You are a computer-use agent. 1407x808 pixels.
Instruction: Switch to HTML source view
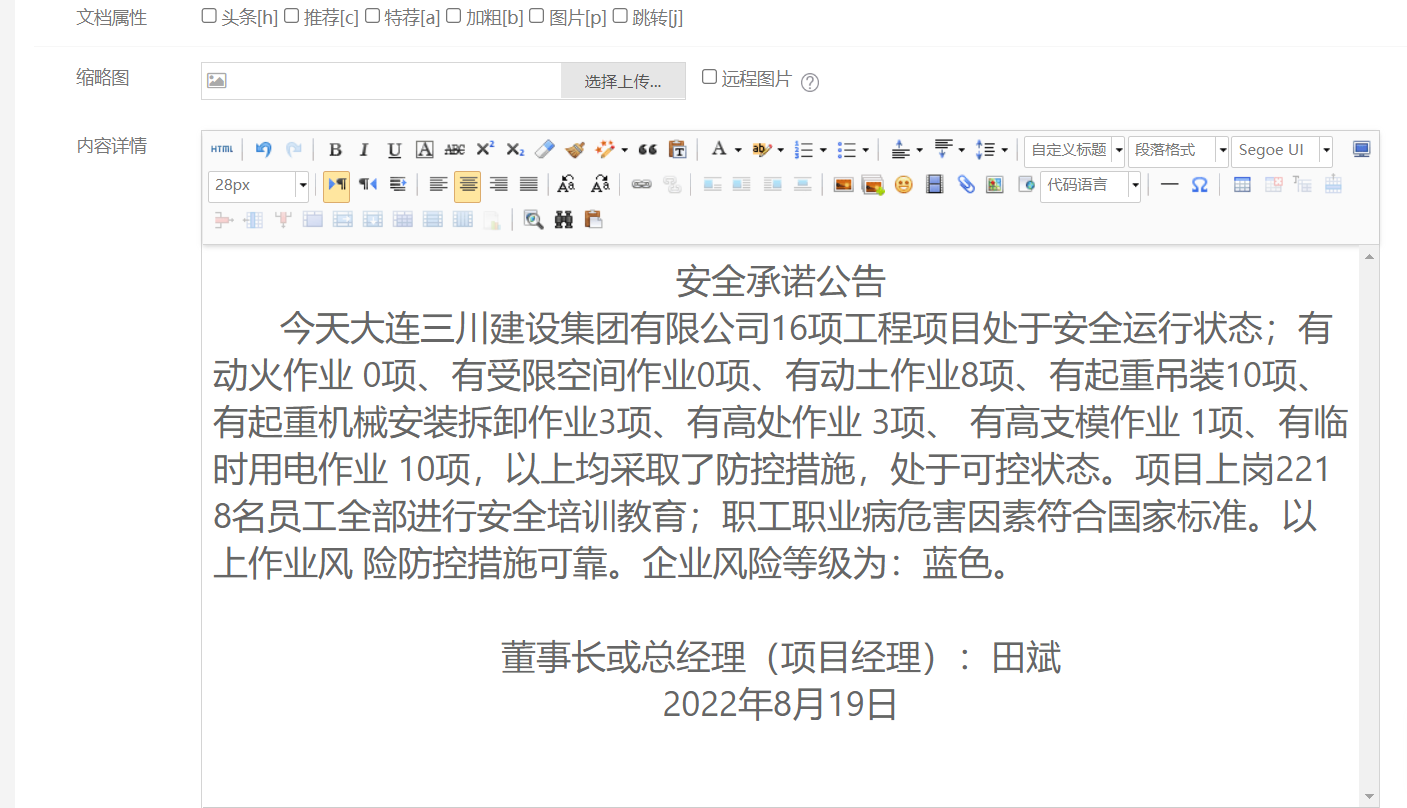point(222,150)
